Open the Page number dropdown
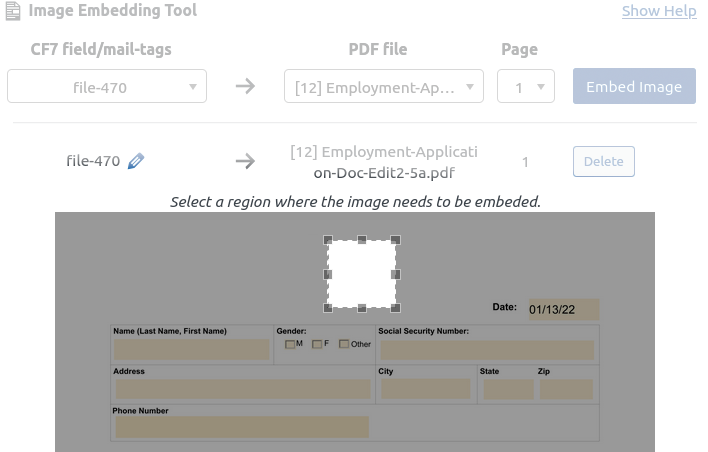 point(526,87)
